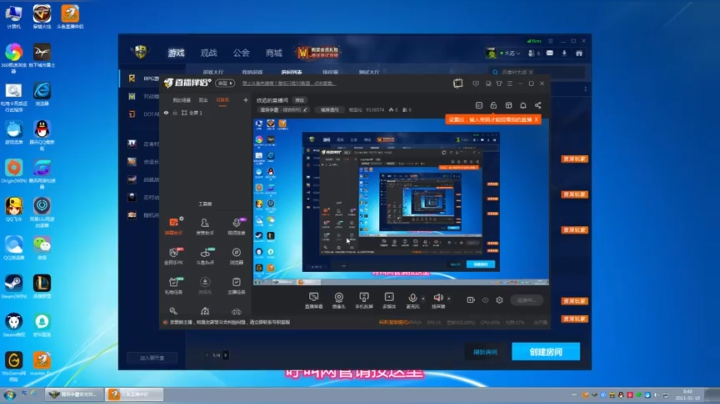Toggle preview visibility eye icon near settings gear
Viewport: 720px width, 404px height.
485,300
